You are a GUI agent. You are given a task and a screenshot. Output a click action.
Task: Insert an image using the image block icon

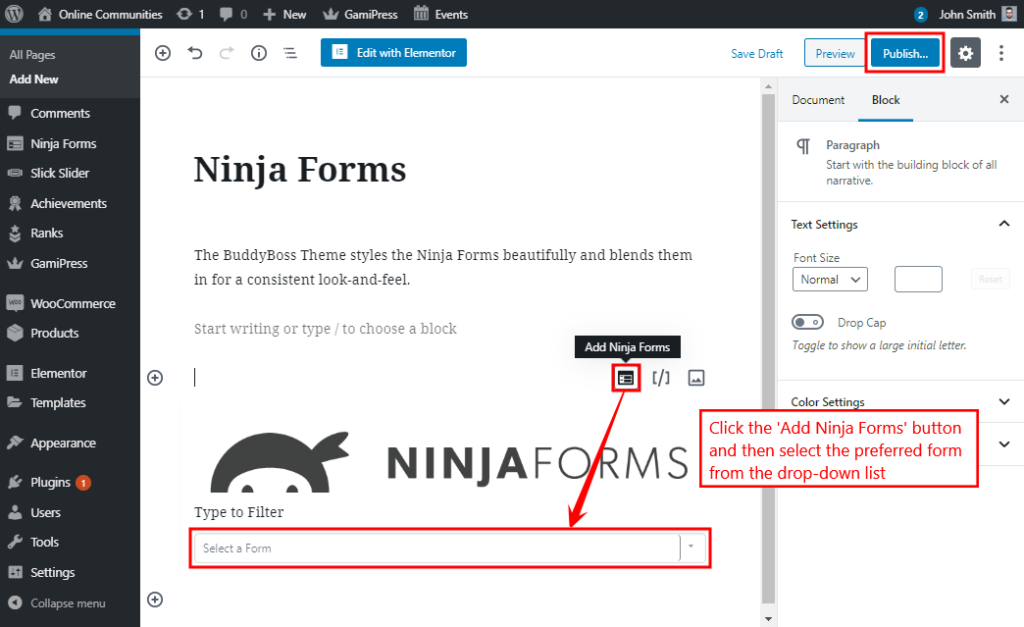[x=696, y=377]
